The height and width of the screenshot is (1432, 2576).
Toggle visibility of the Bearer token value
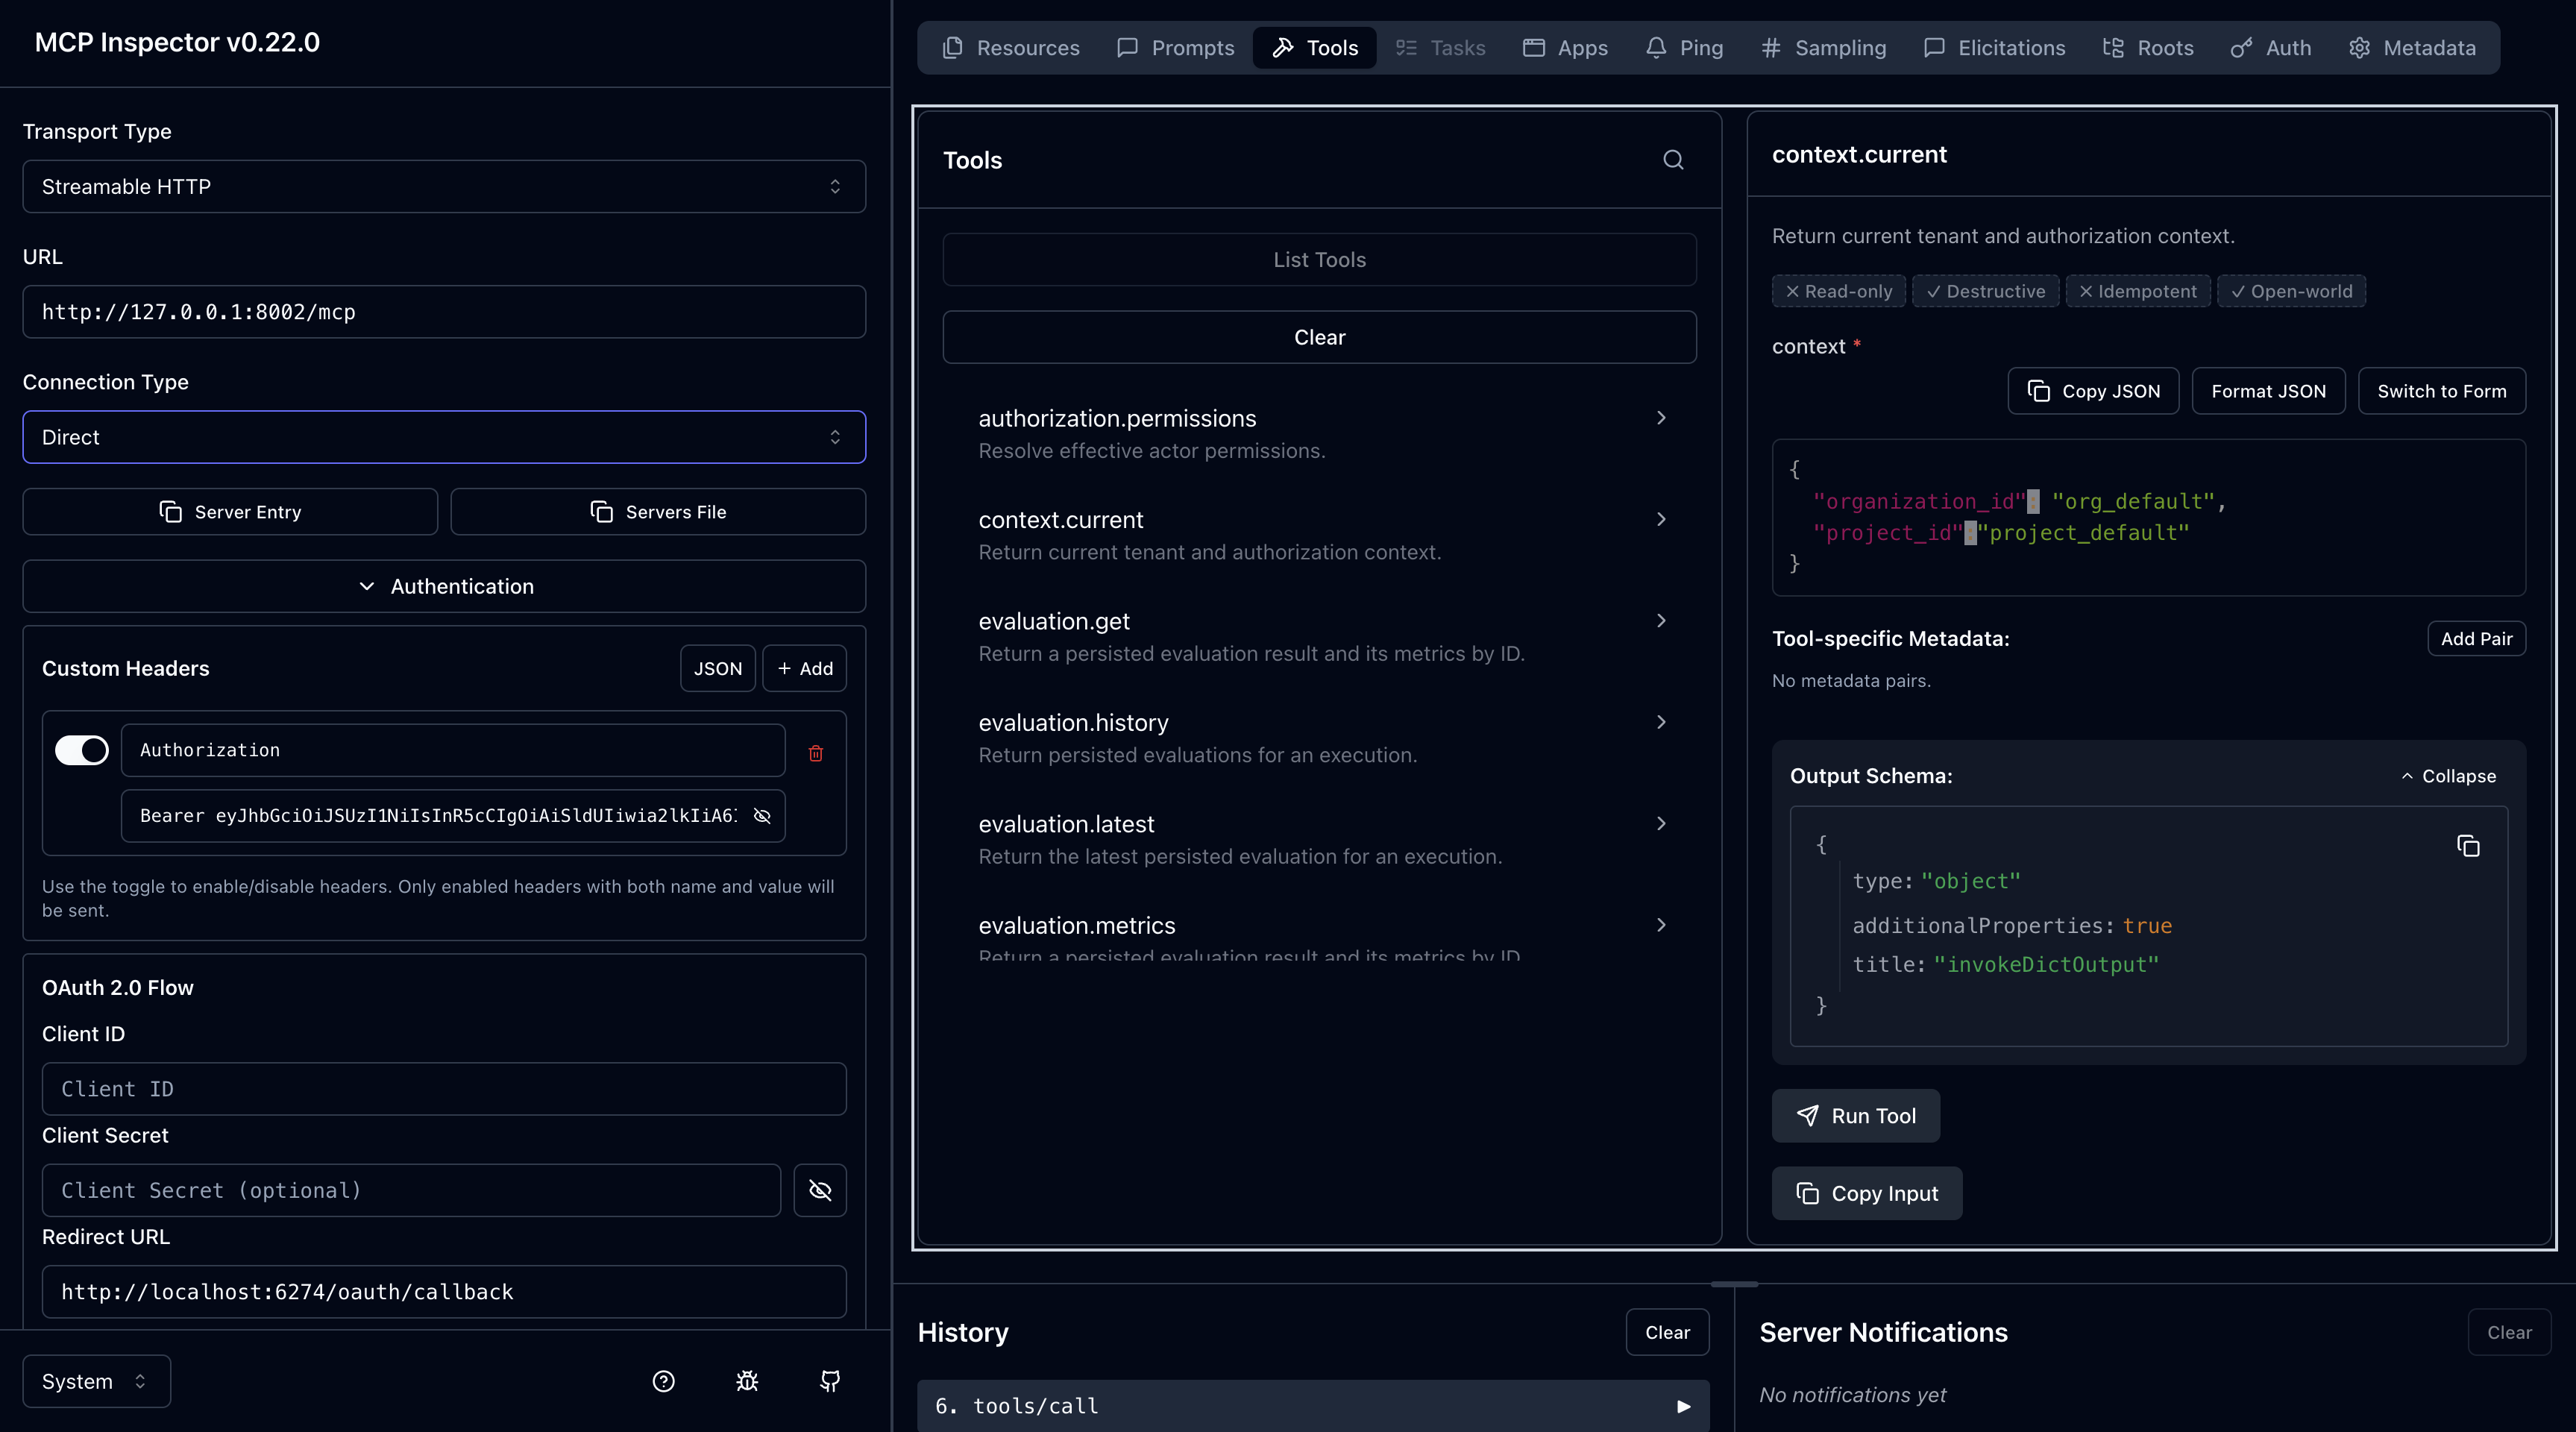pos(762,816)
